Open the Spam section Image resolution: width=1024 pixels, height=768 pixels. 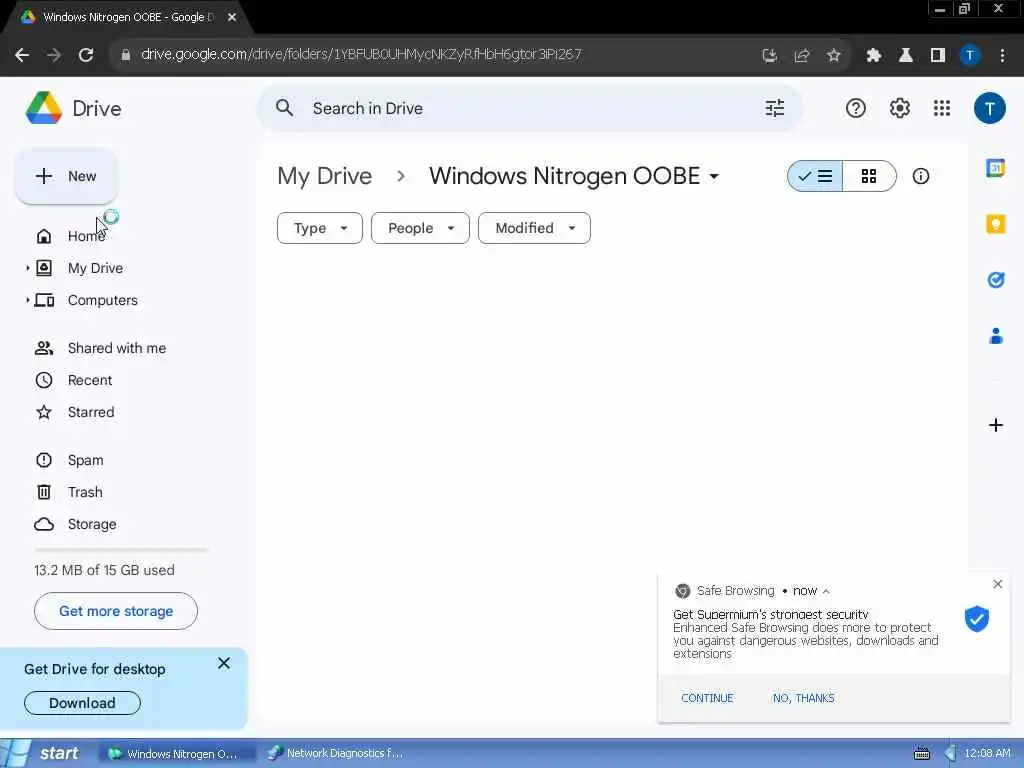point(86,460)
